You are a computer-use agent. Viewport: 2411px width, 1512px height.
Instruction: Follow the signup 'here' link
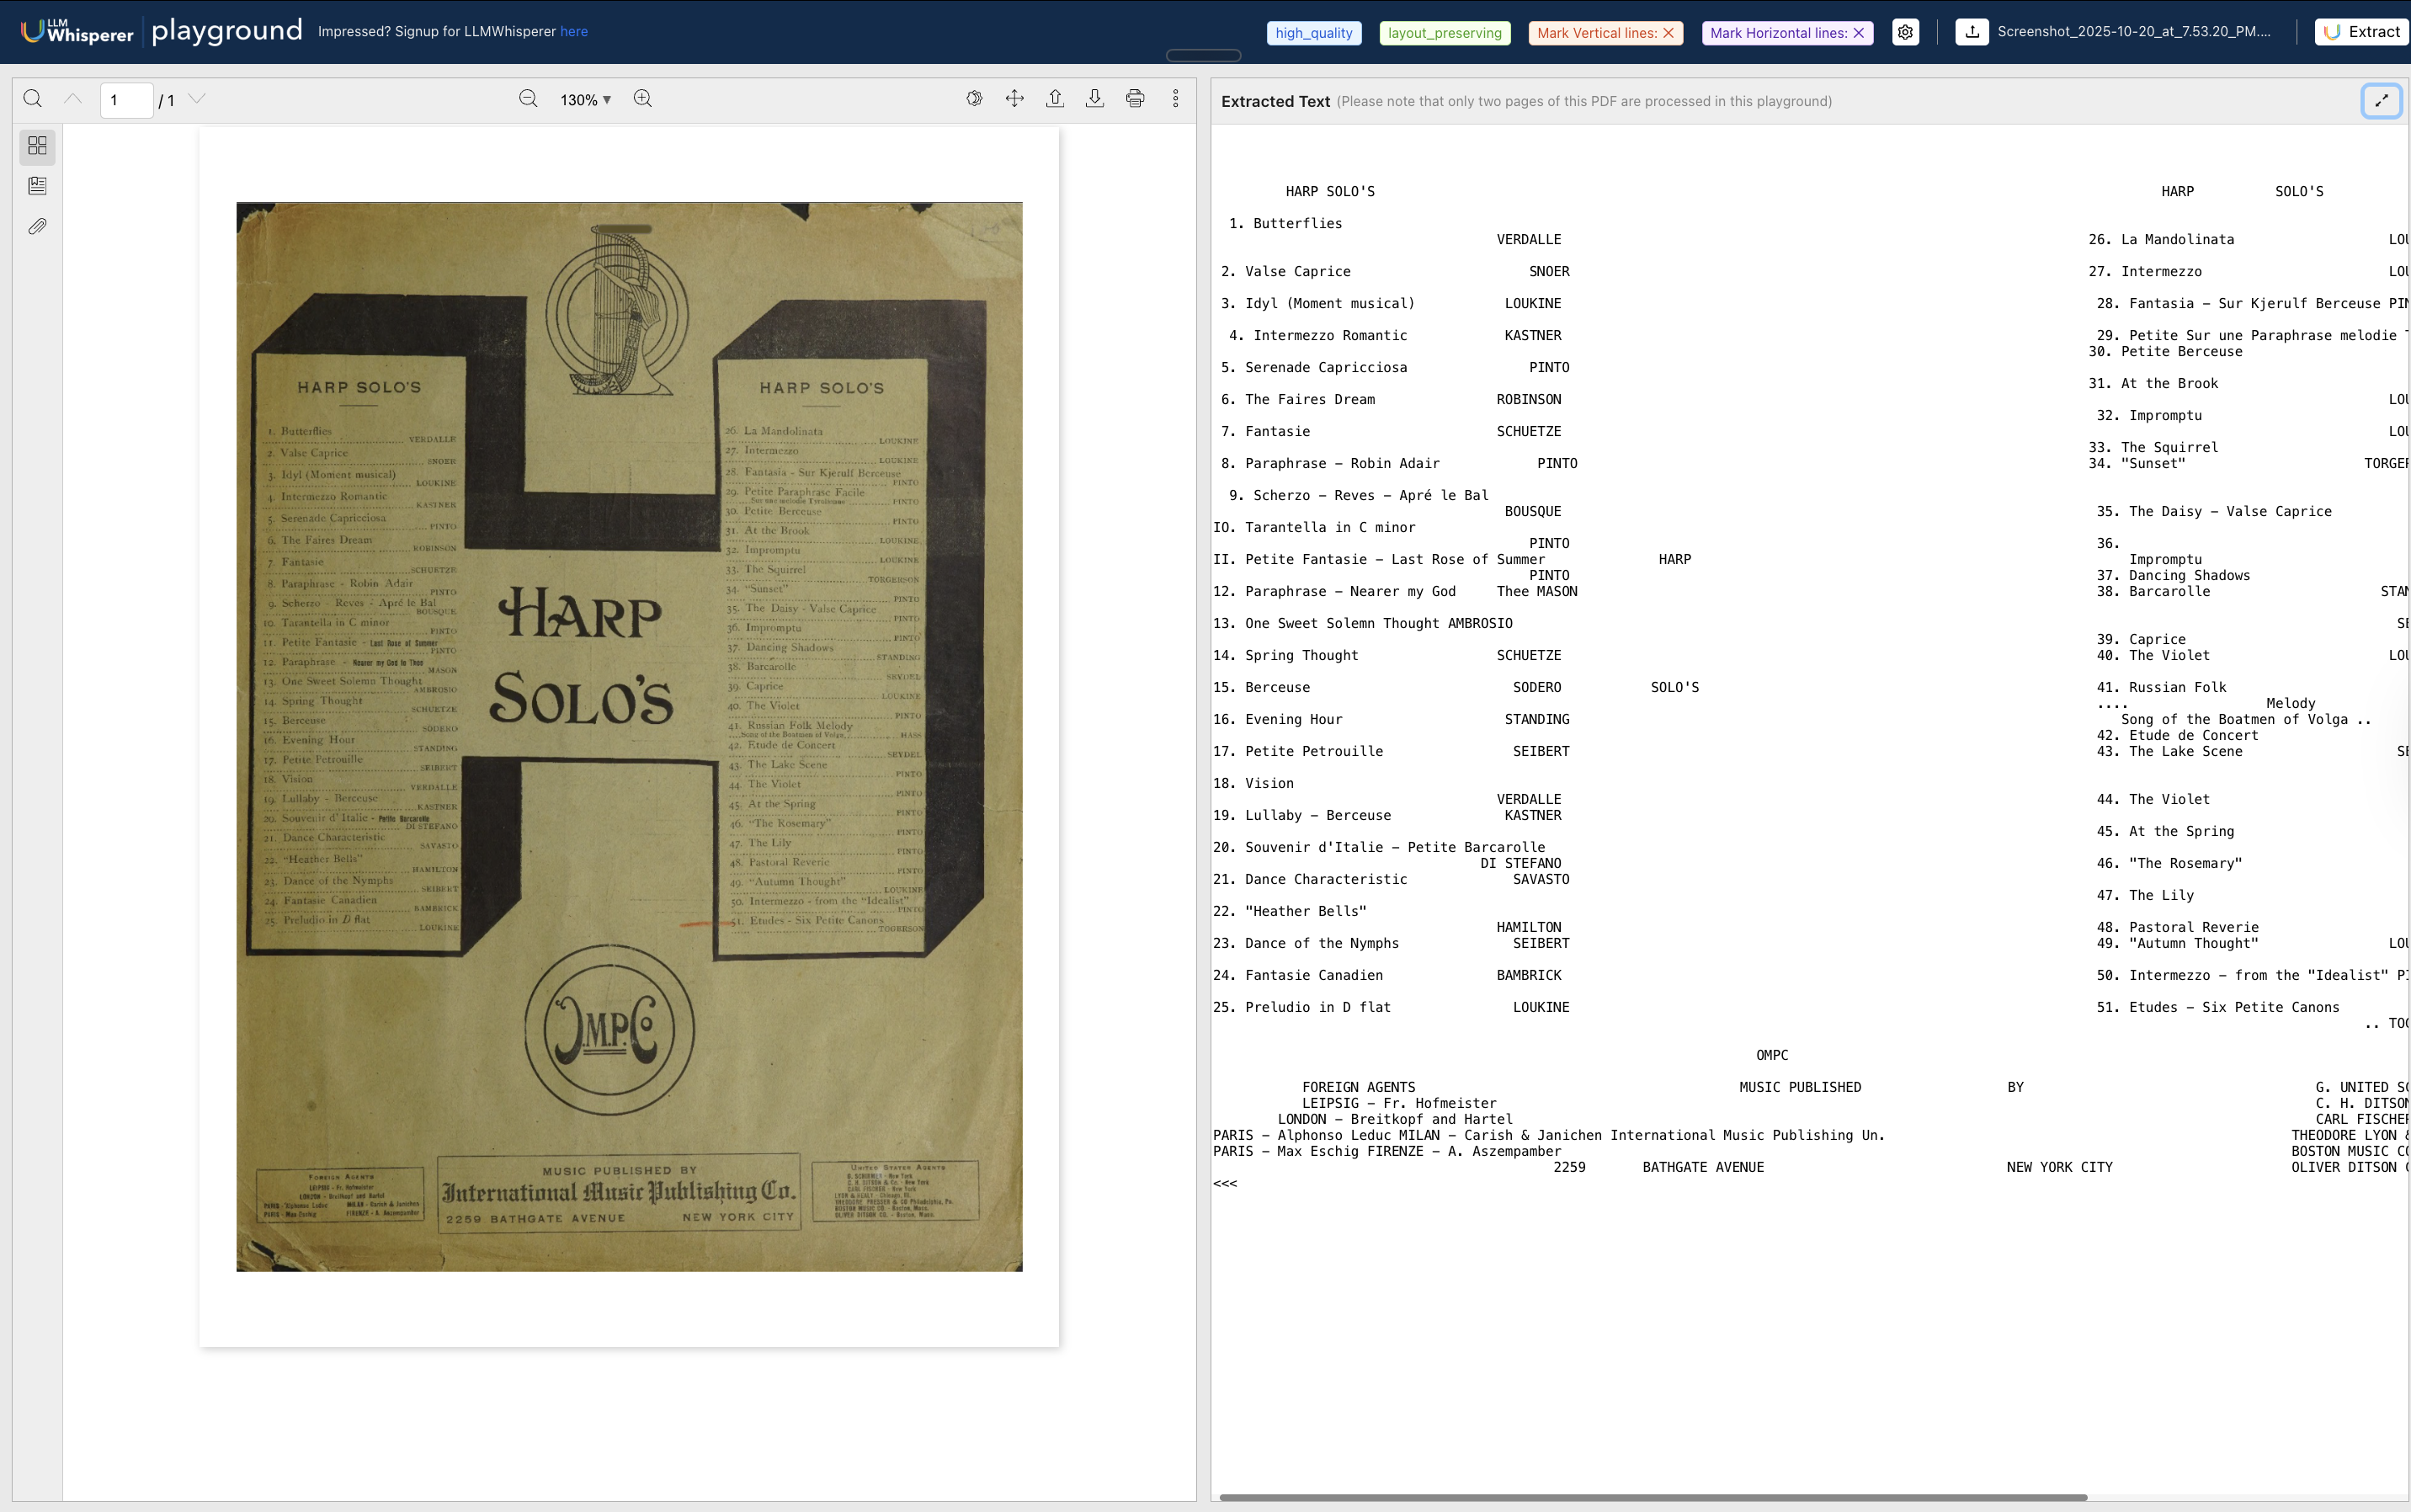(x=574, y=32)
